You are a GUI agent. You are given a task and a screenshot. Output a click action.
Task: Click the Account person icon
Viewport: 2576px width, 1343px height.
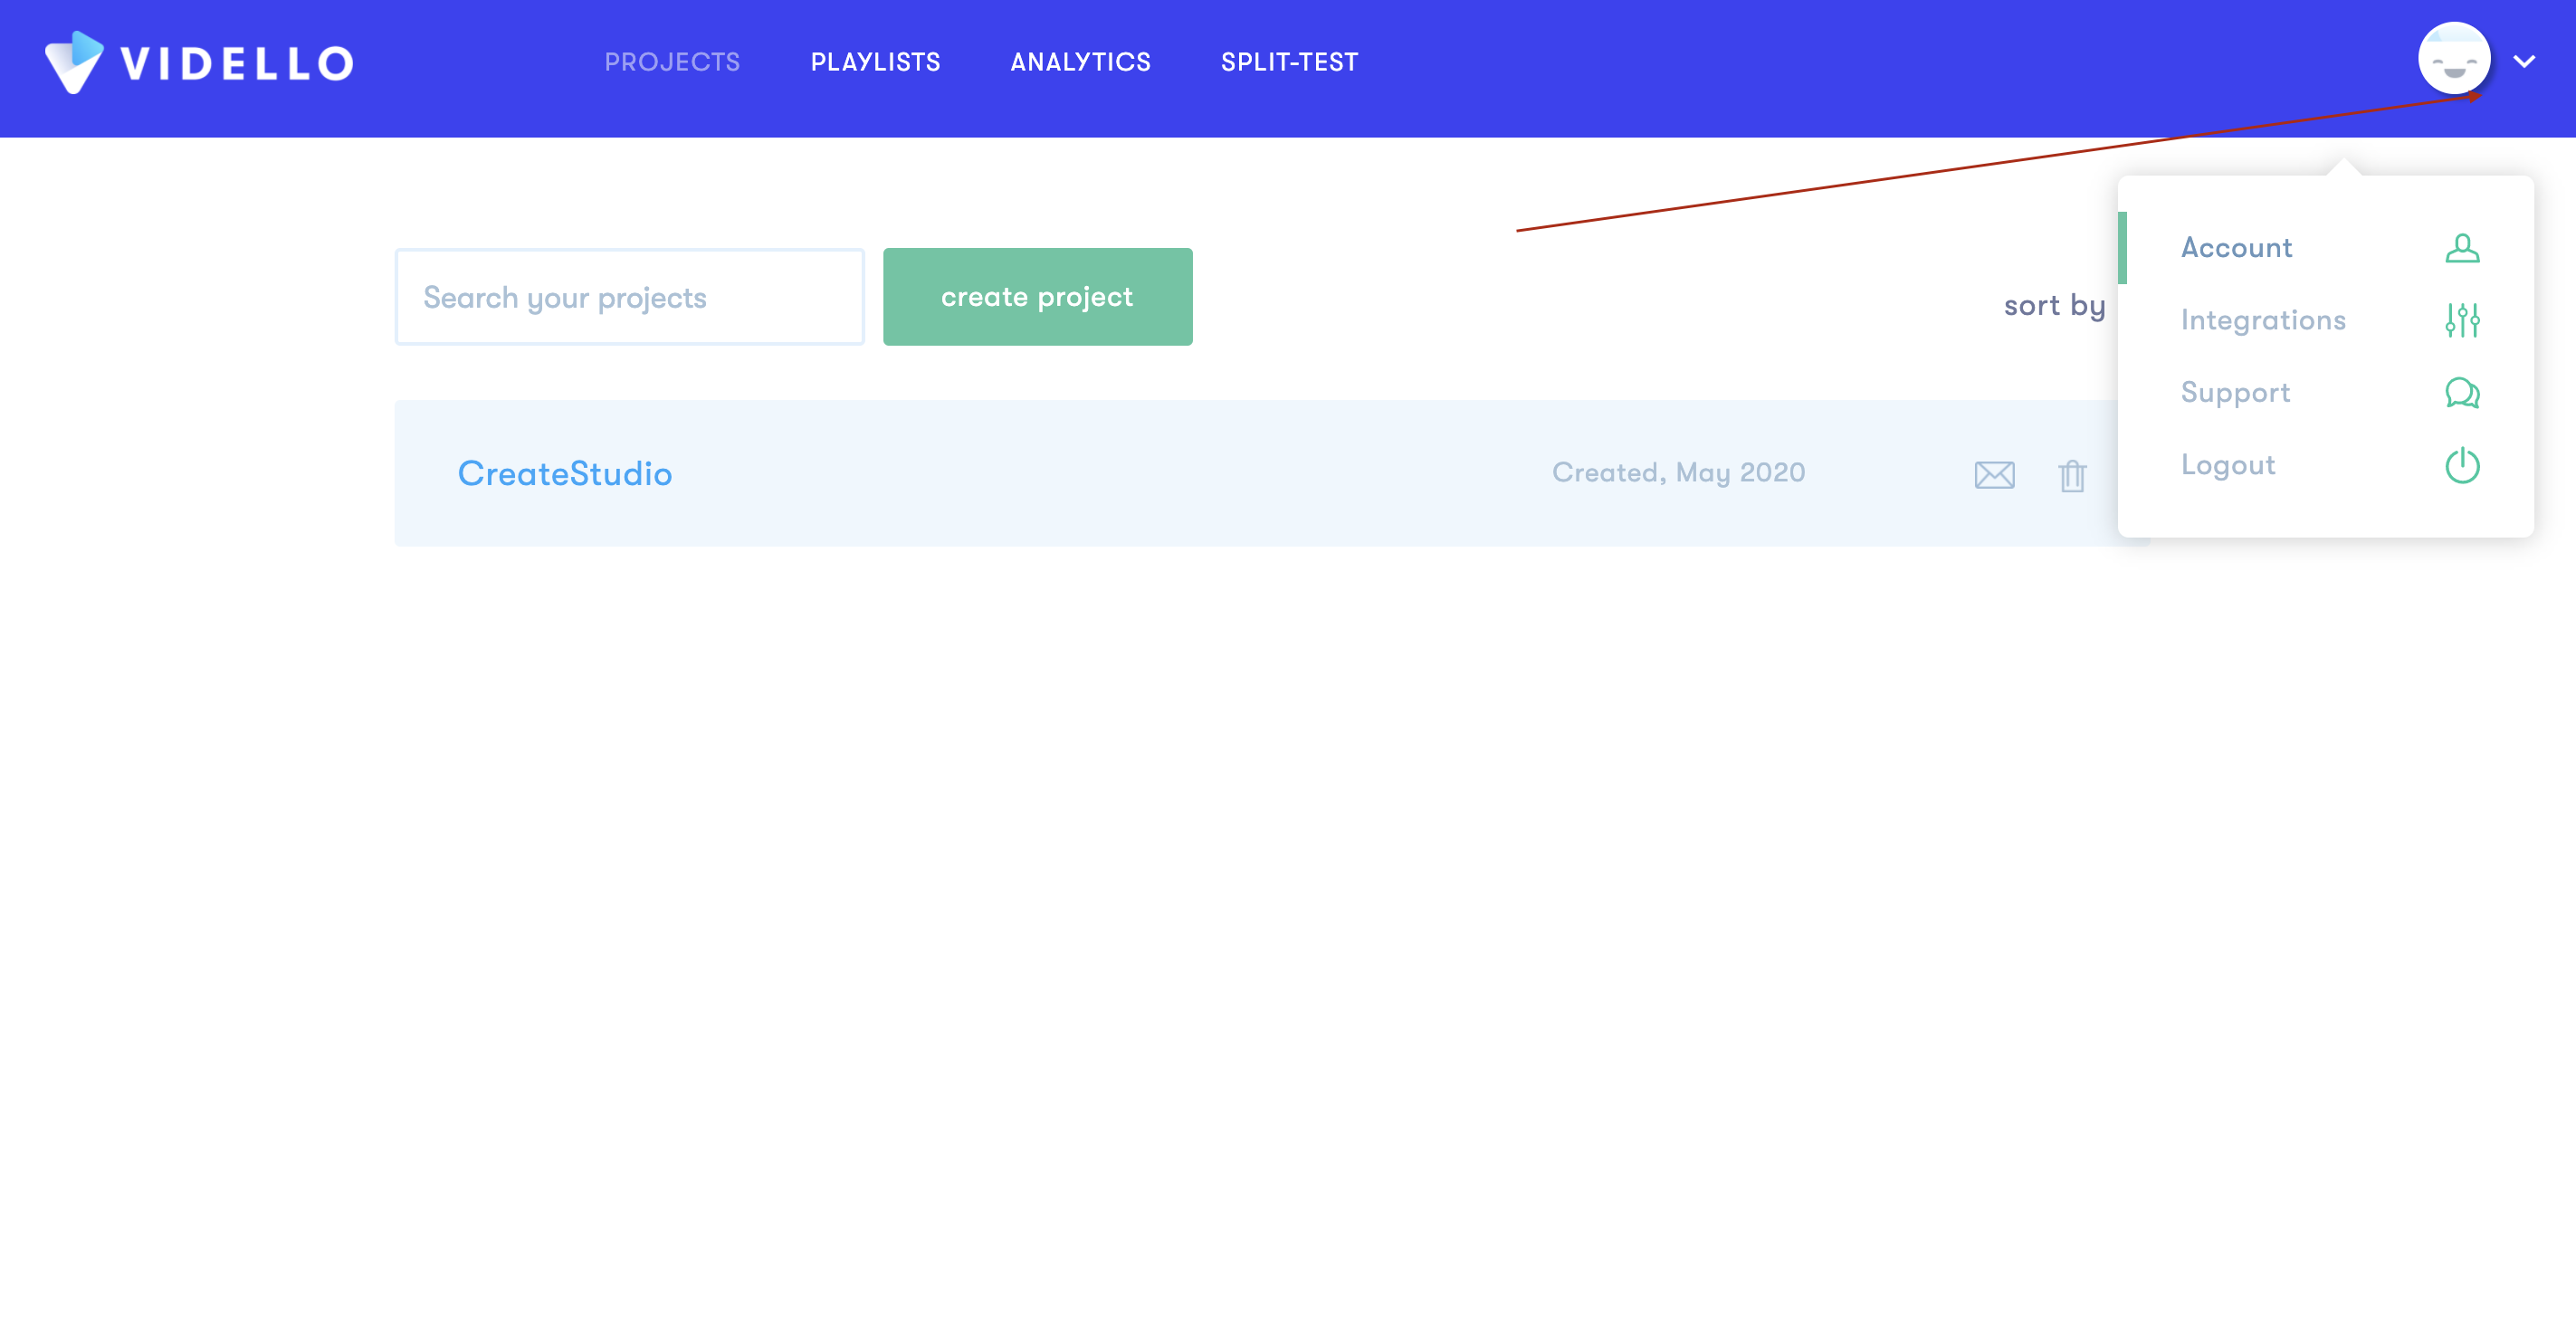pos(2462,248)
